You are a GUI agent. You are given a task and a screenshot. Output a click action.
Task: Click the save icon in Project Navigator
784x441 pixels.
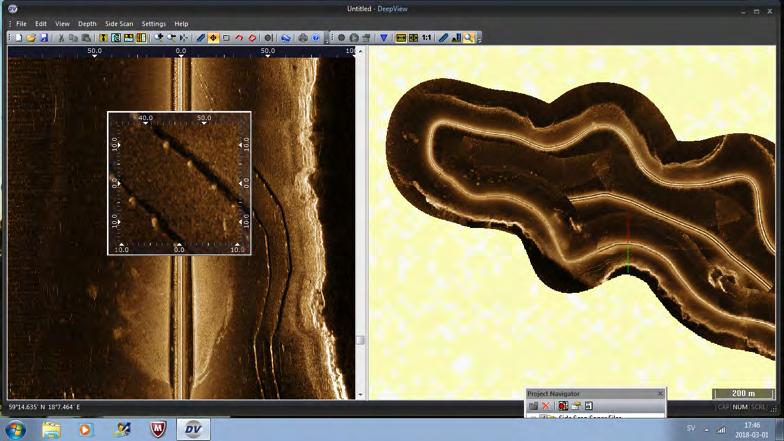coord(589,406)
